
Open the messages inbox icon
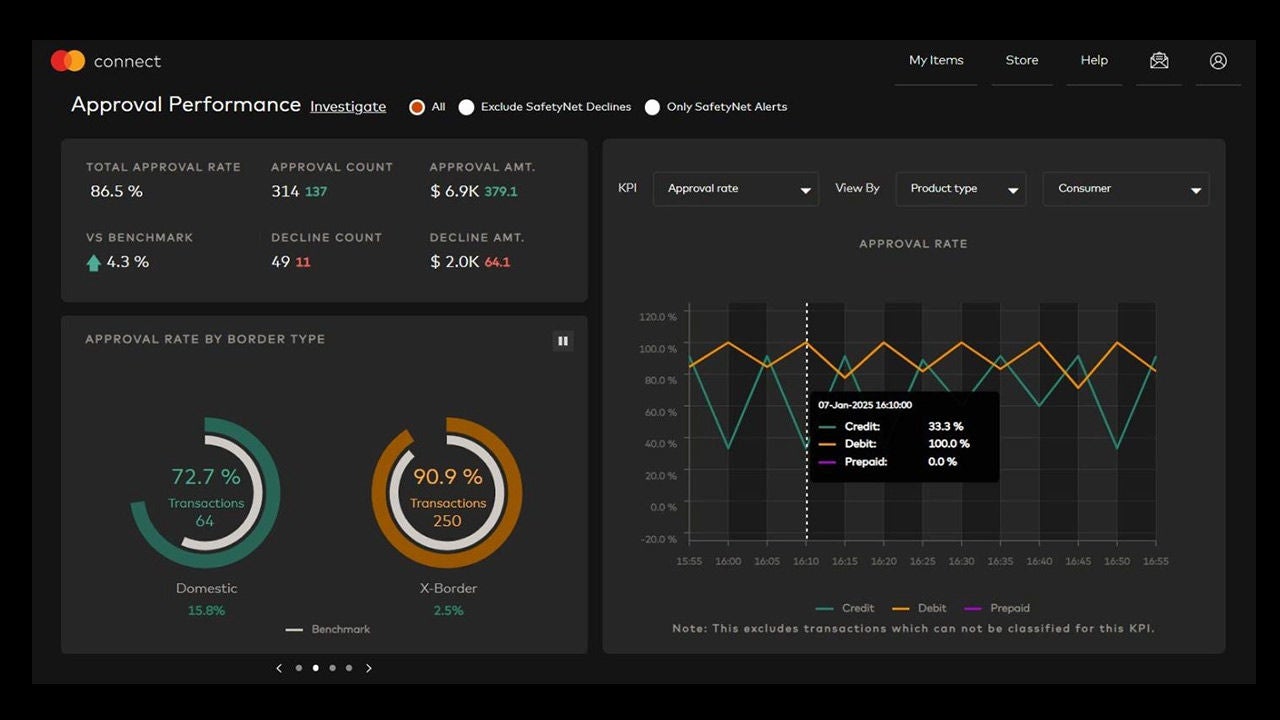[x=1159, y=61]
